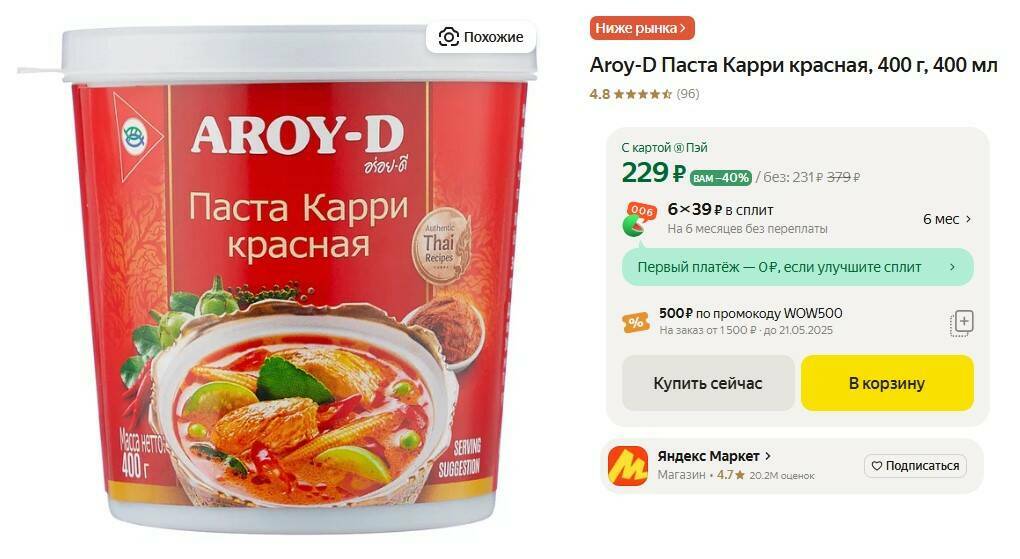Copy promo code WOW500 with copy icon
Image resolution: width=1020 pixels, height=559 pixels.
pos(961,323)
